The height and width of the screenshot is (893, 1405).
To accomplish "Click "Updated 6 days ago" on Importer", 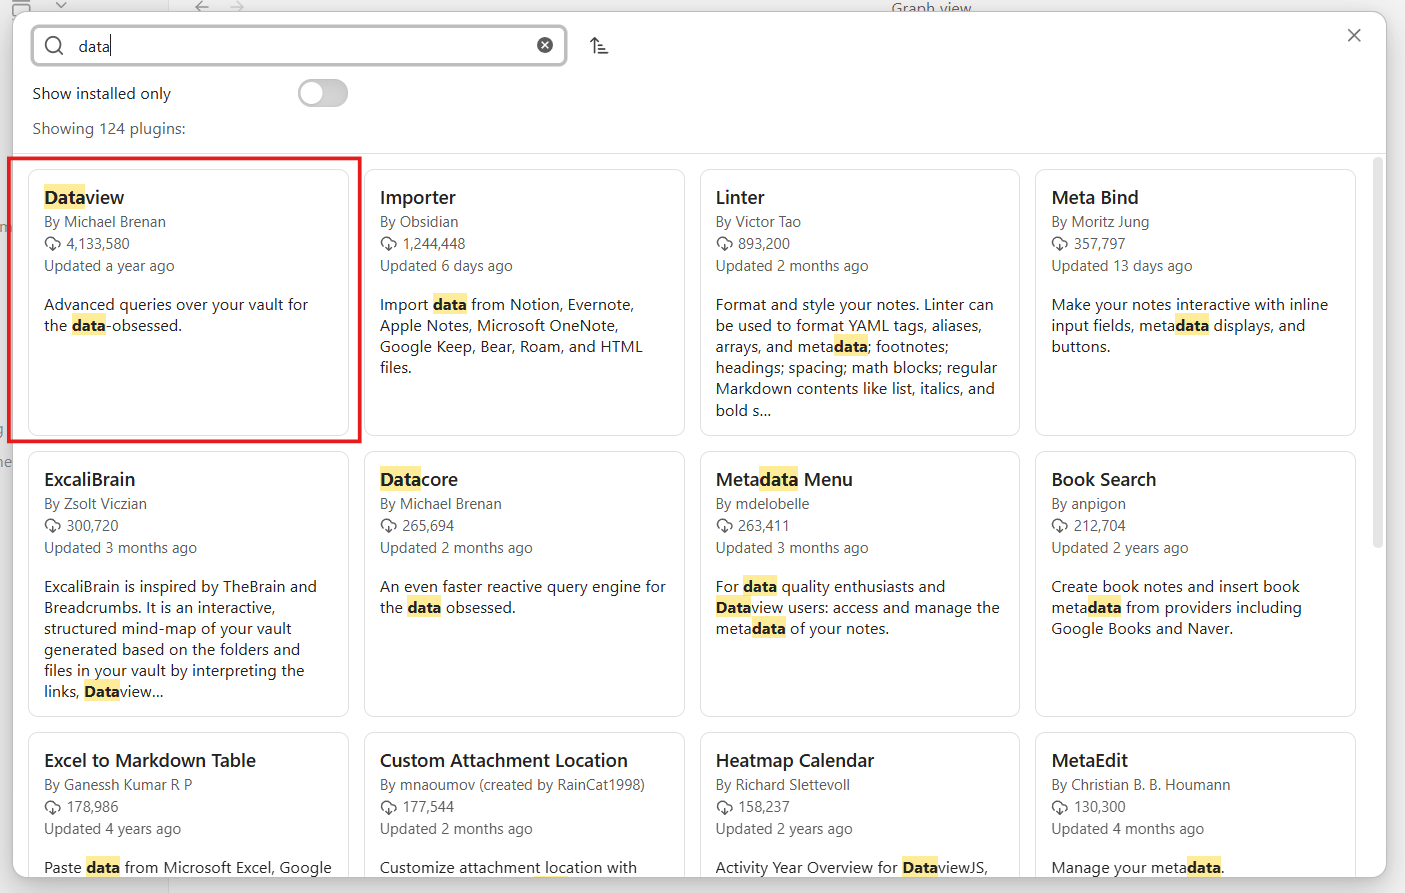I will click(x=446, y=266).
